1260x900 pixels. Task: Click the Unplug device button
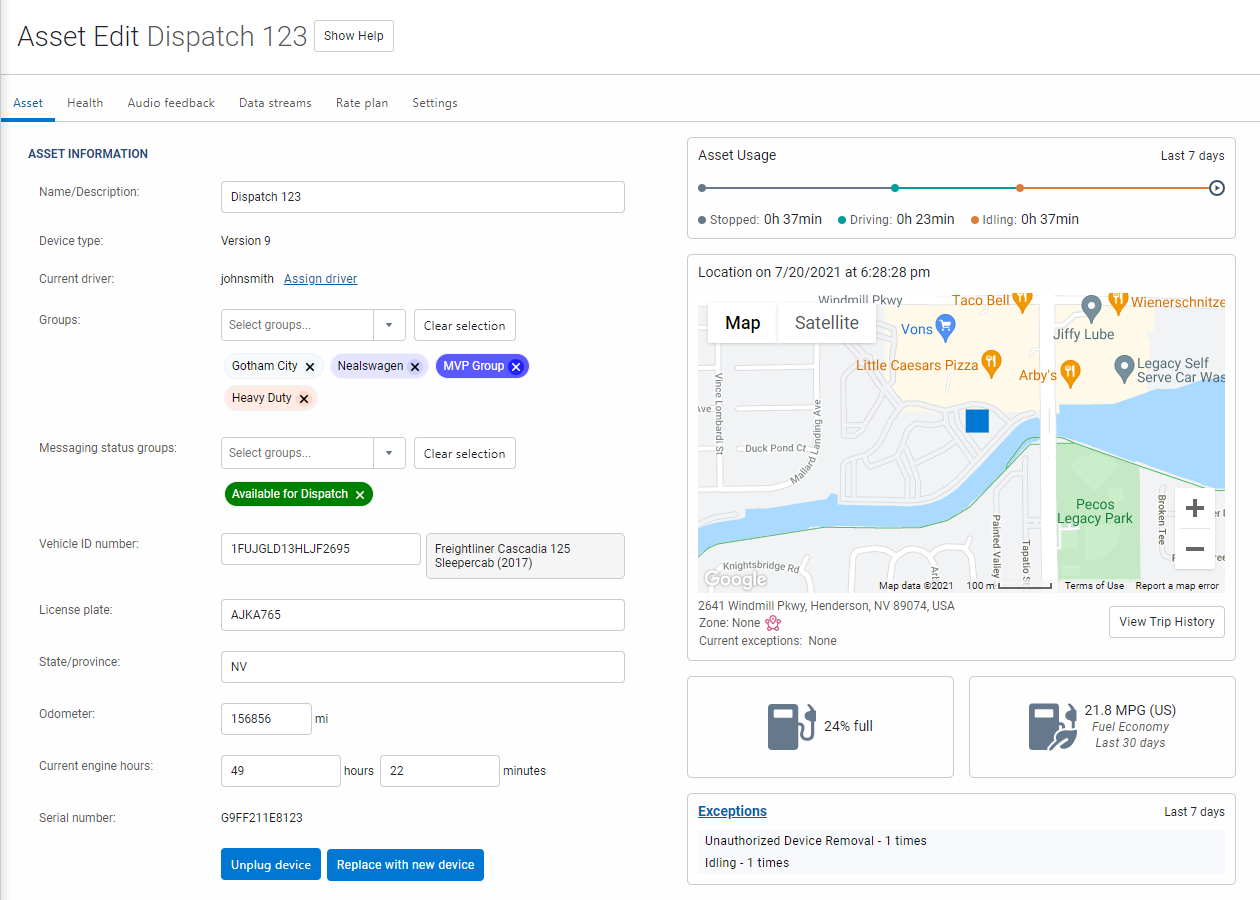coord(271,864)
